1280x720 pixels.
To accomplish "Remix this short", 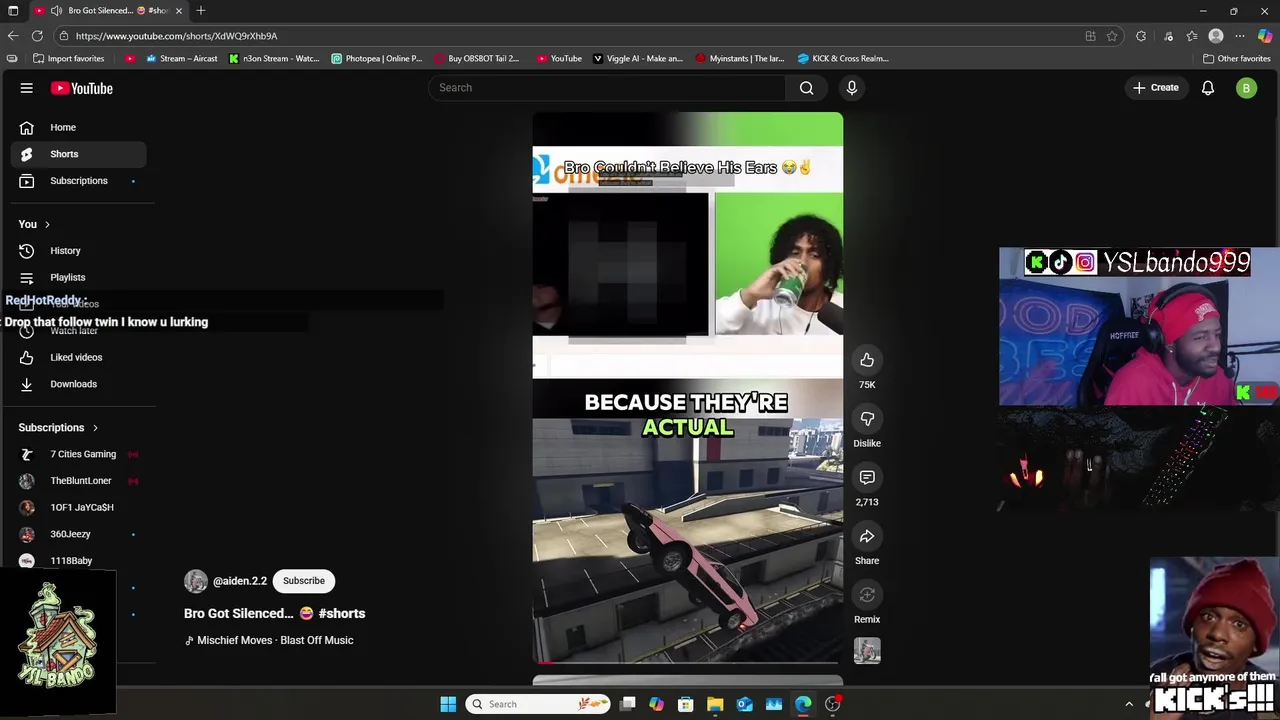I will 867,595.
